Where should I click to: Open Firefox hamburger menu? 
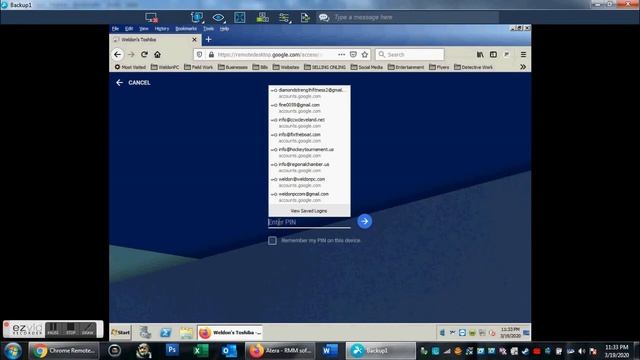[523, 54]
